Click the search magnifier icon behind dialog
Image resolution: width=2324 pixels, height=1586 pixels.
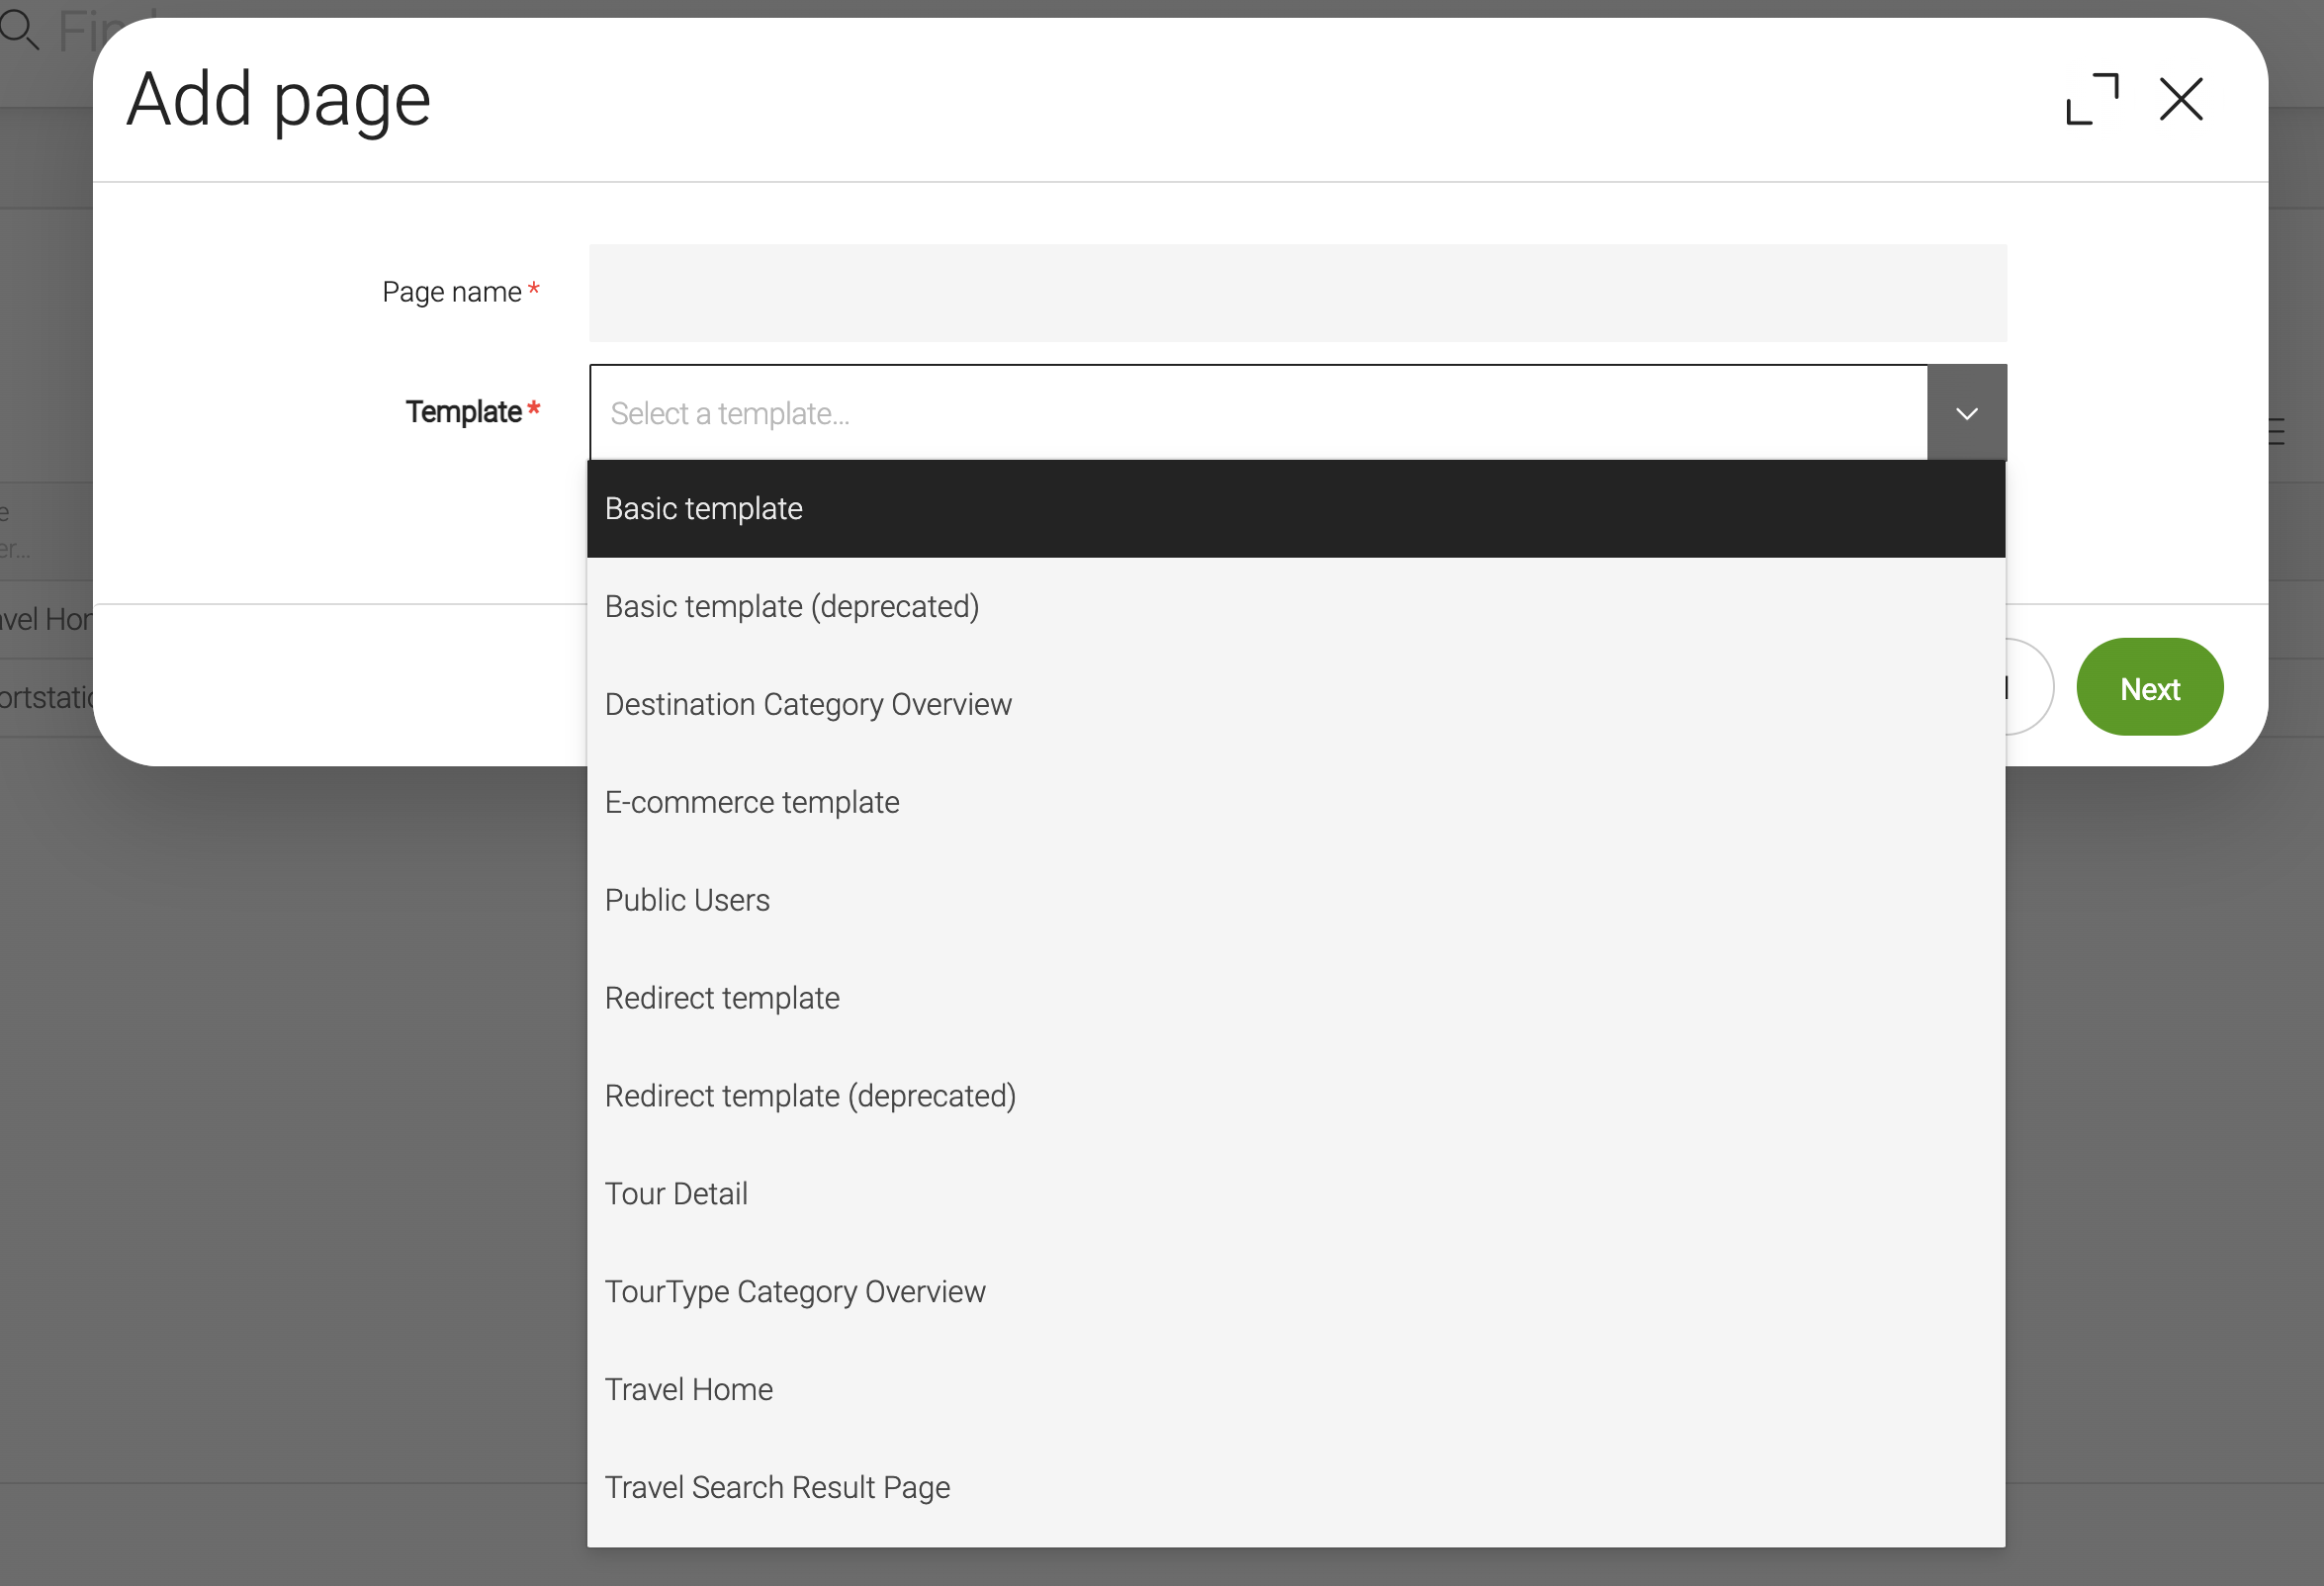19,30
